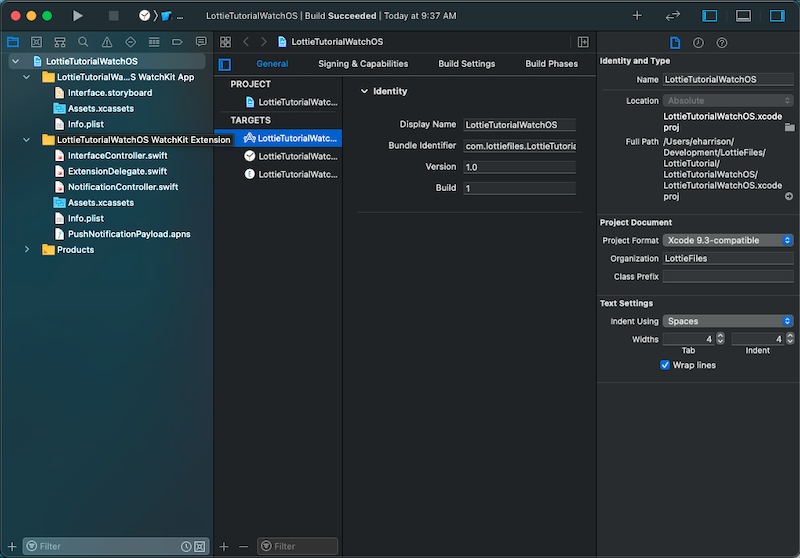Open the Source Control navigator

tap(36, 42)
